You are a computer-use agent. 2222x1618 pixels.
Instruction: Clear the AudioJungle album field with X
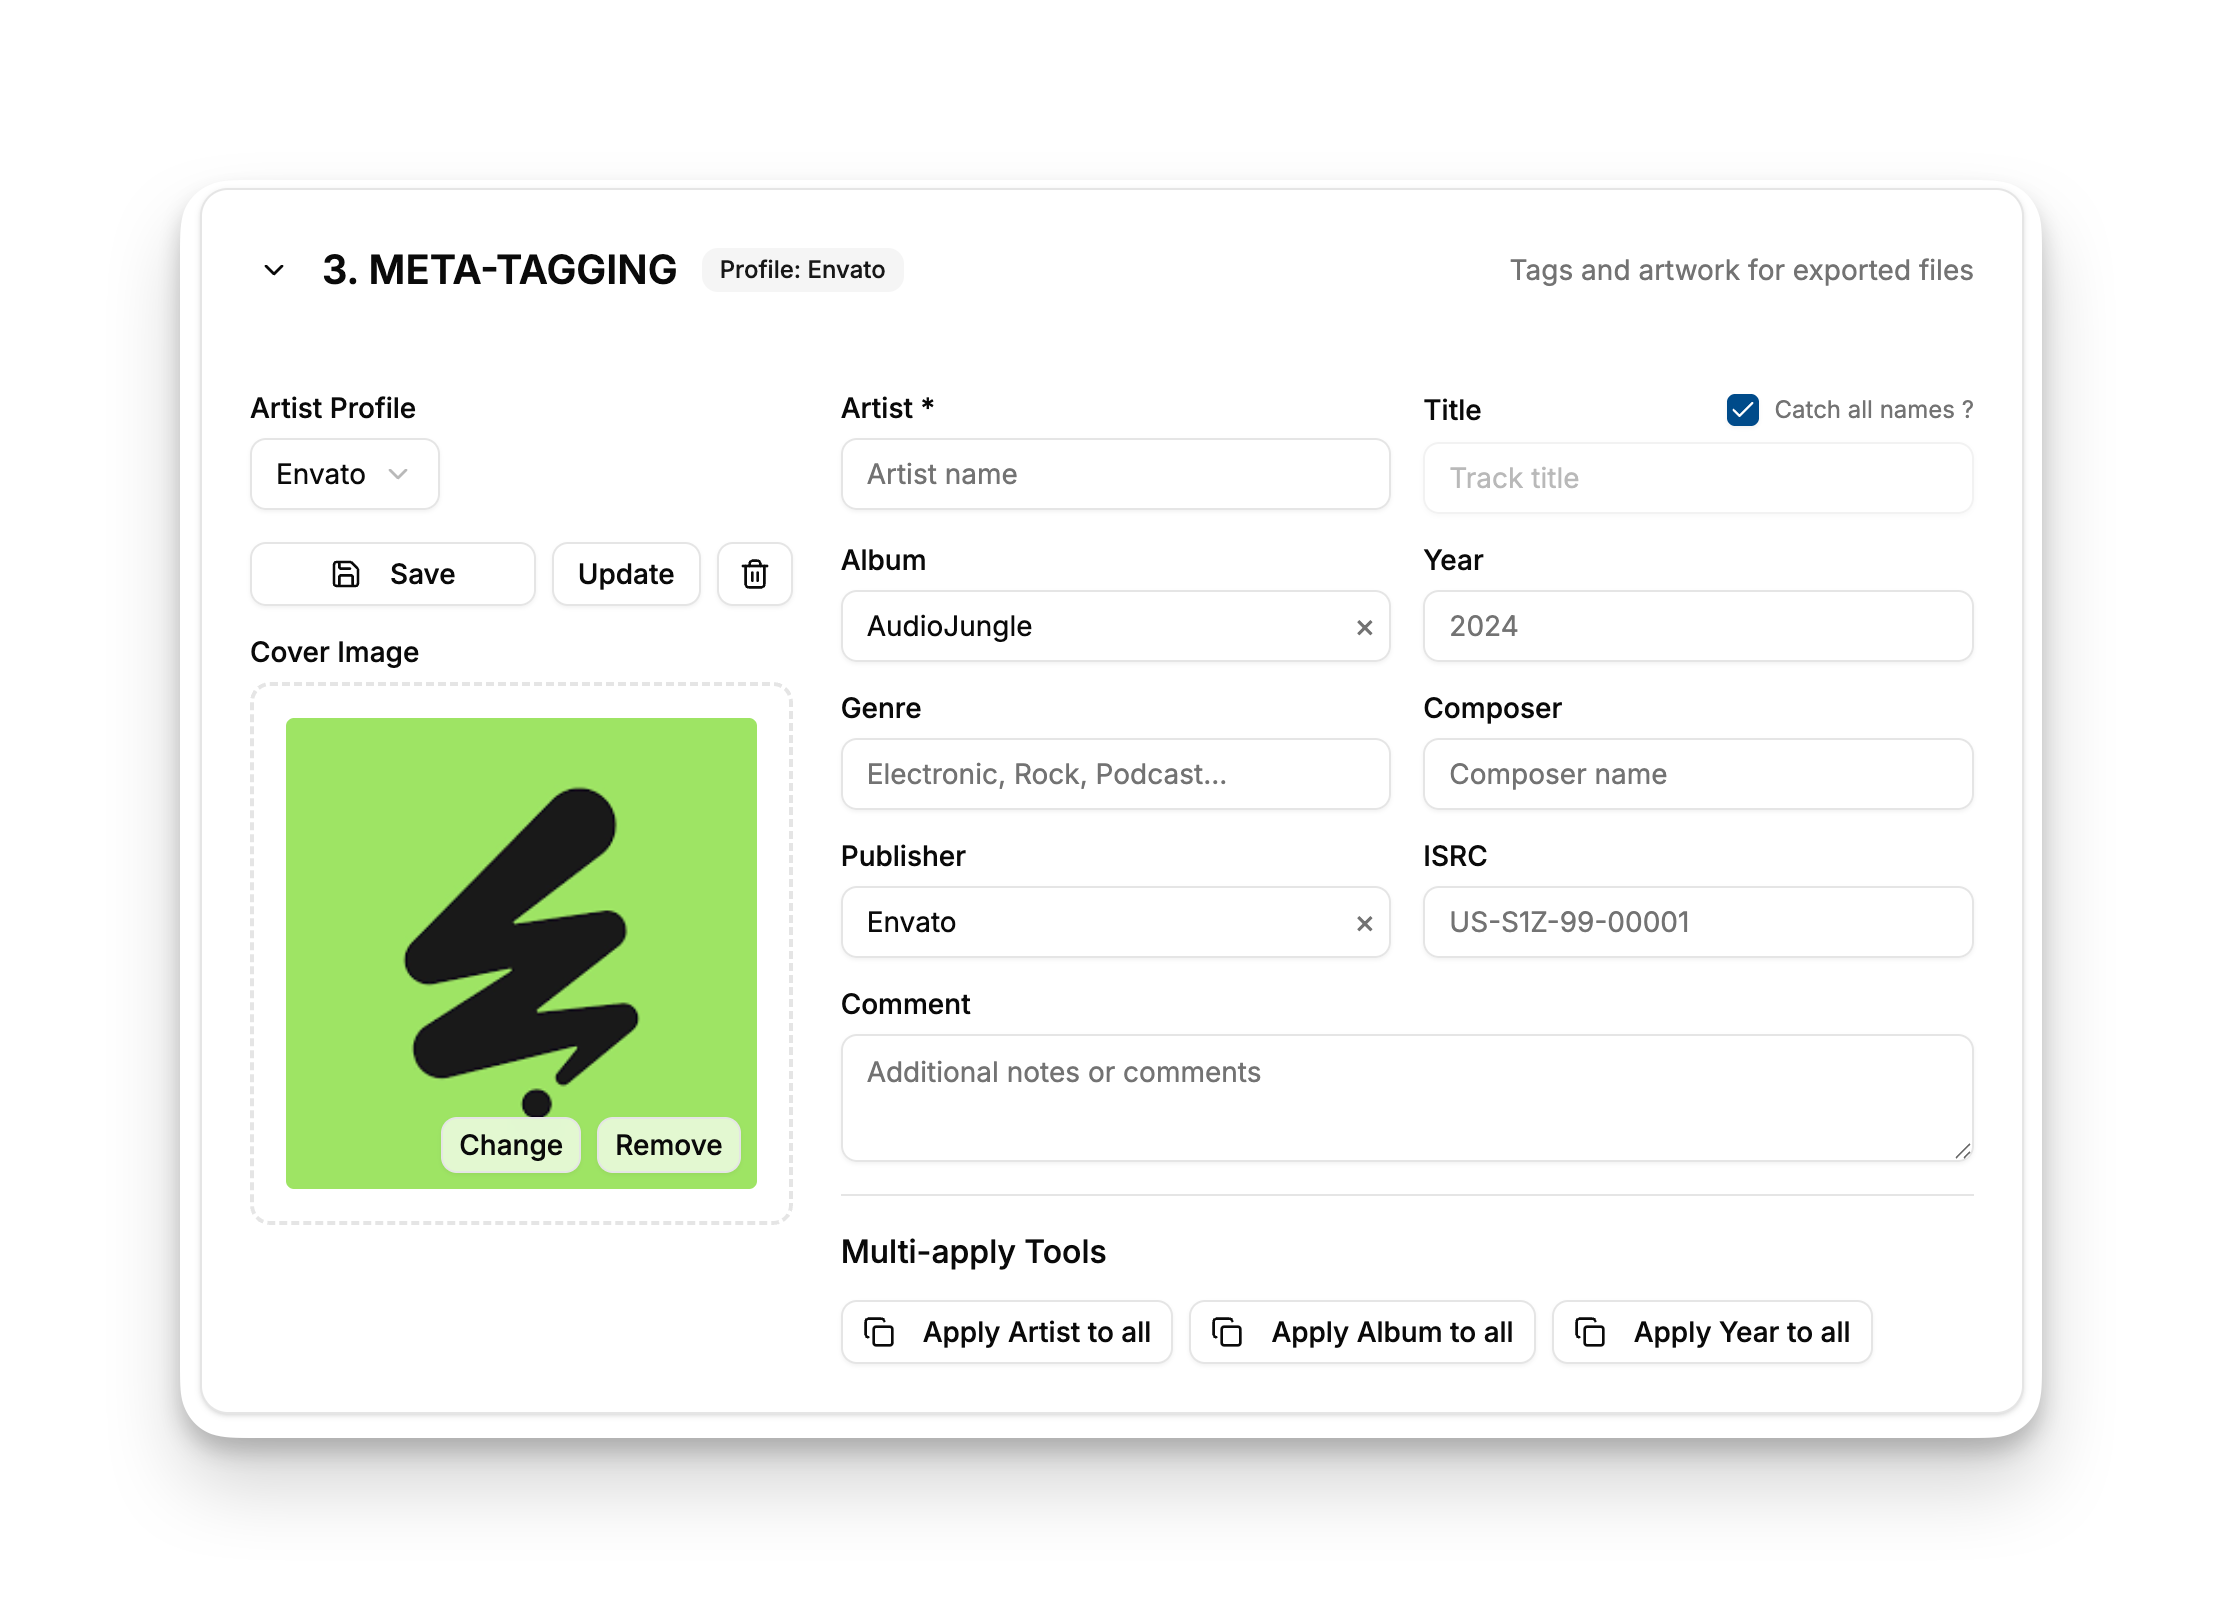[1364, 627]
